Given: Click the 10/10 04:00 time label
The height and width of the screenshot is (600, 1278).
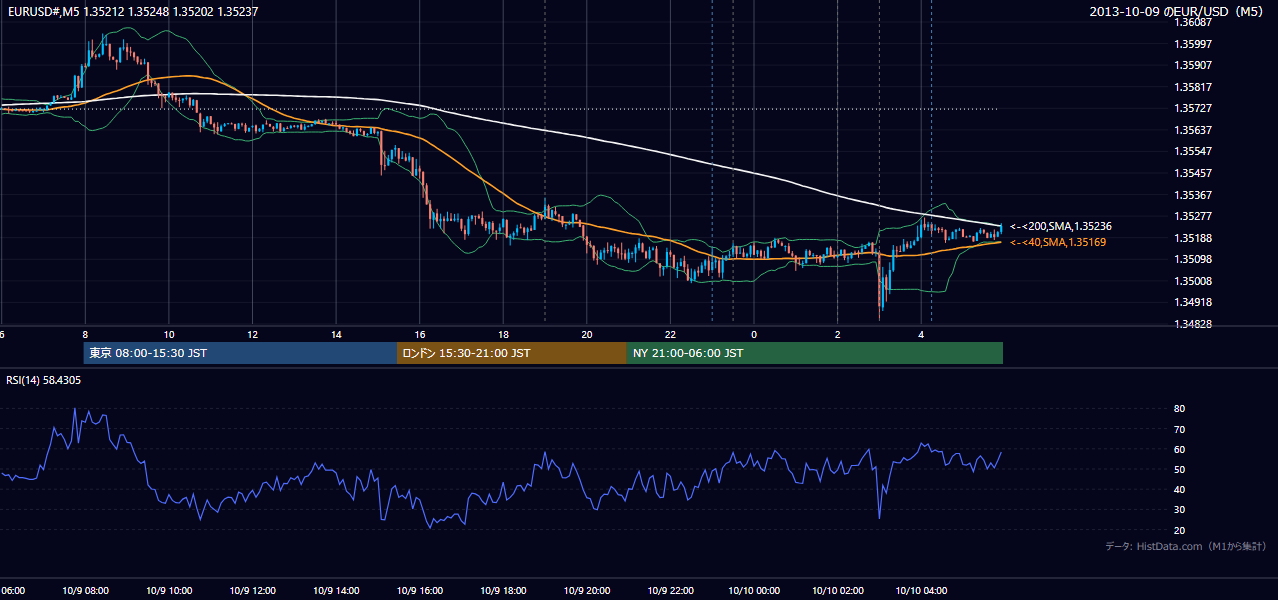Looking at the screenshot, I should point(921,591).
